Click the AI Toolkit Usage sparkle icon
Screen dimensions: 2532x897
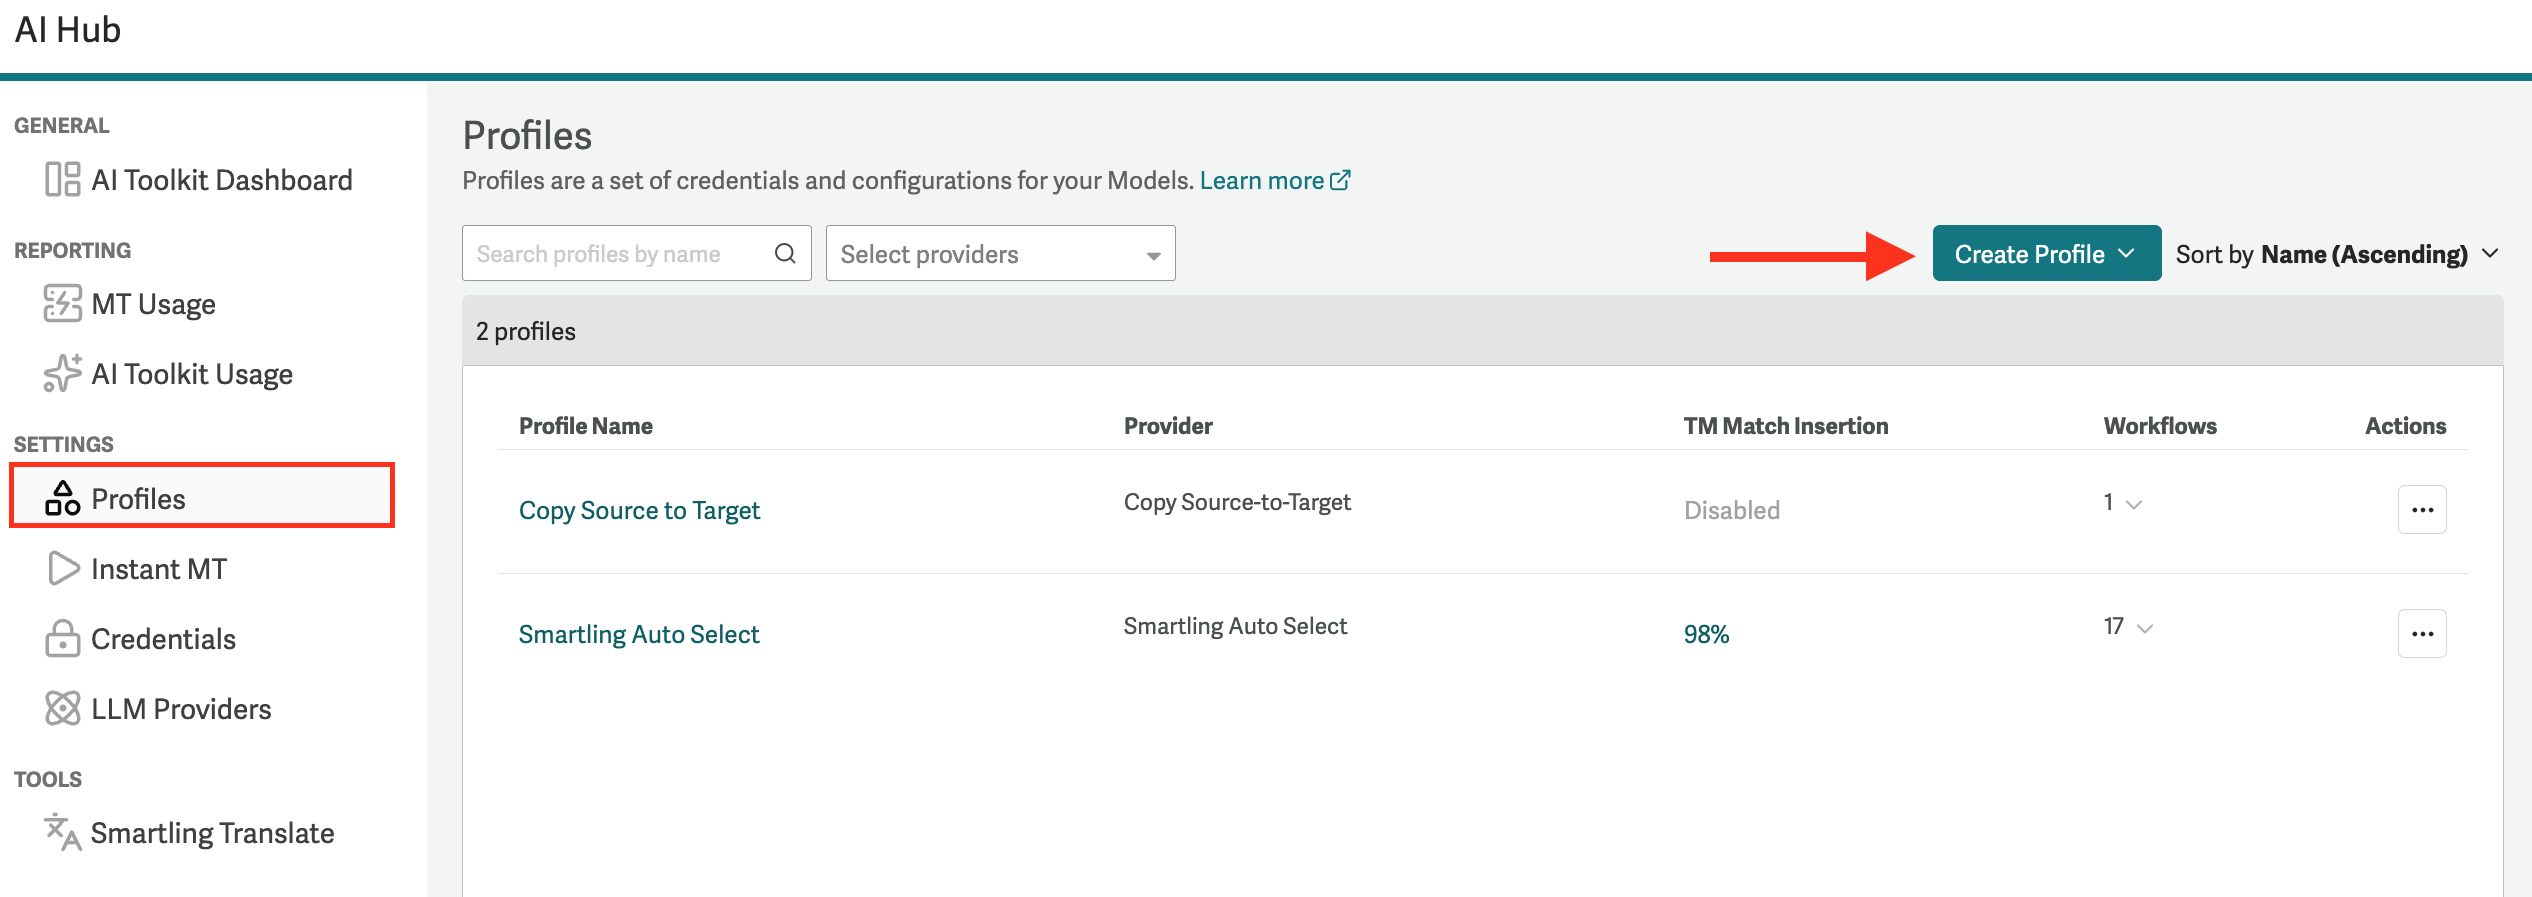coord(62,374)
